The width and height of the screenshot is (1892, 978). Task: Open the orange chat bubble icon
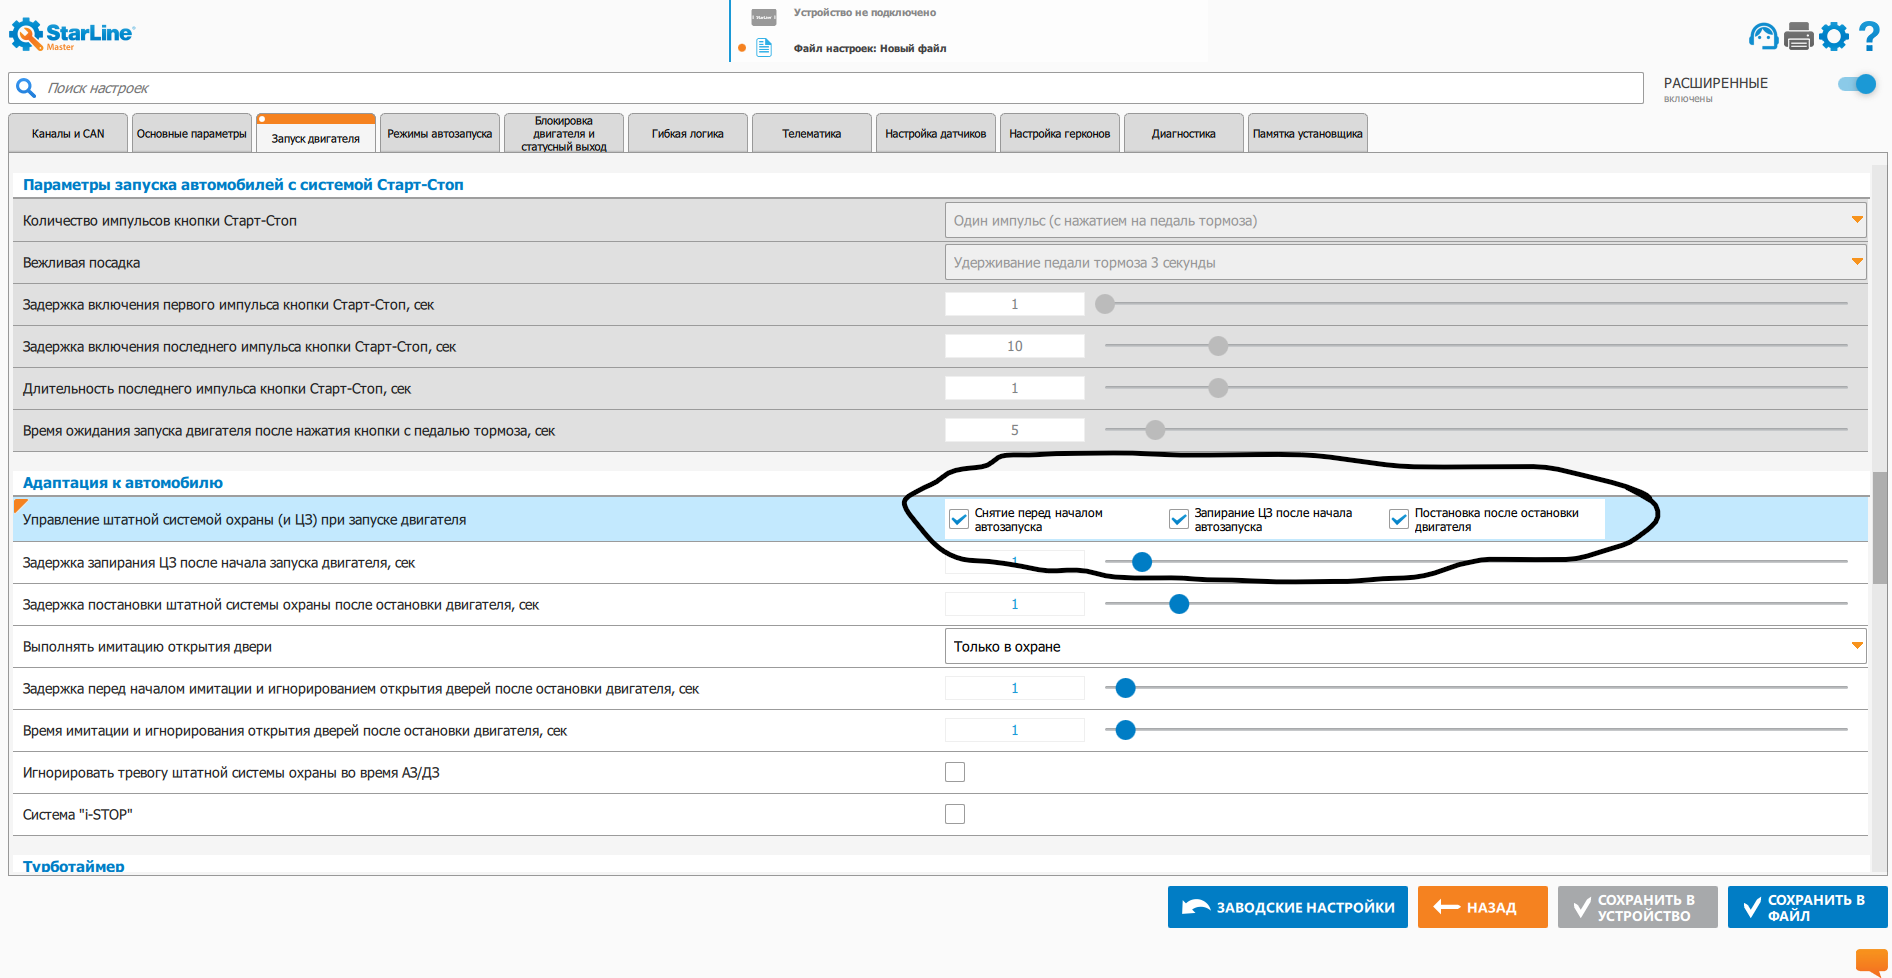(1871, 962)
